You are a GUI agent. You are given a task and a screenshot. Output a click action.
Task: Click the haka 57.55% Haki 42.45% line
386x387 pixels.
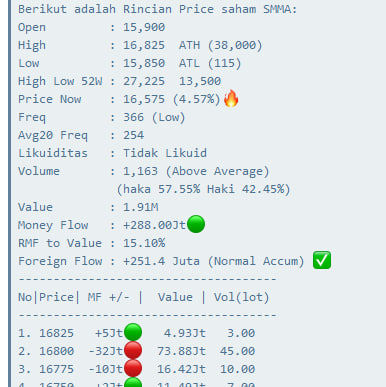click(203, 189)
